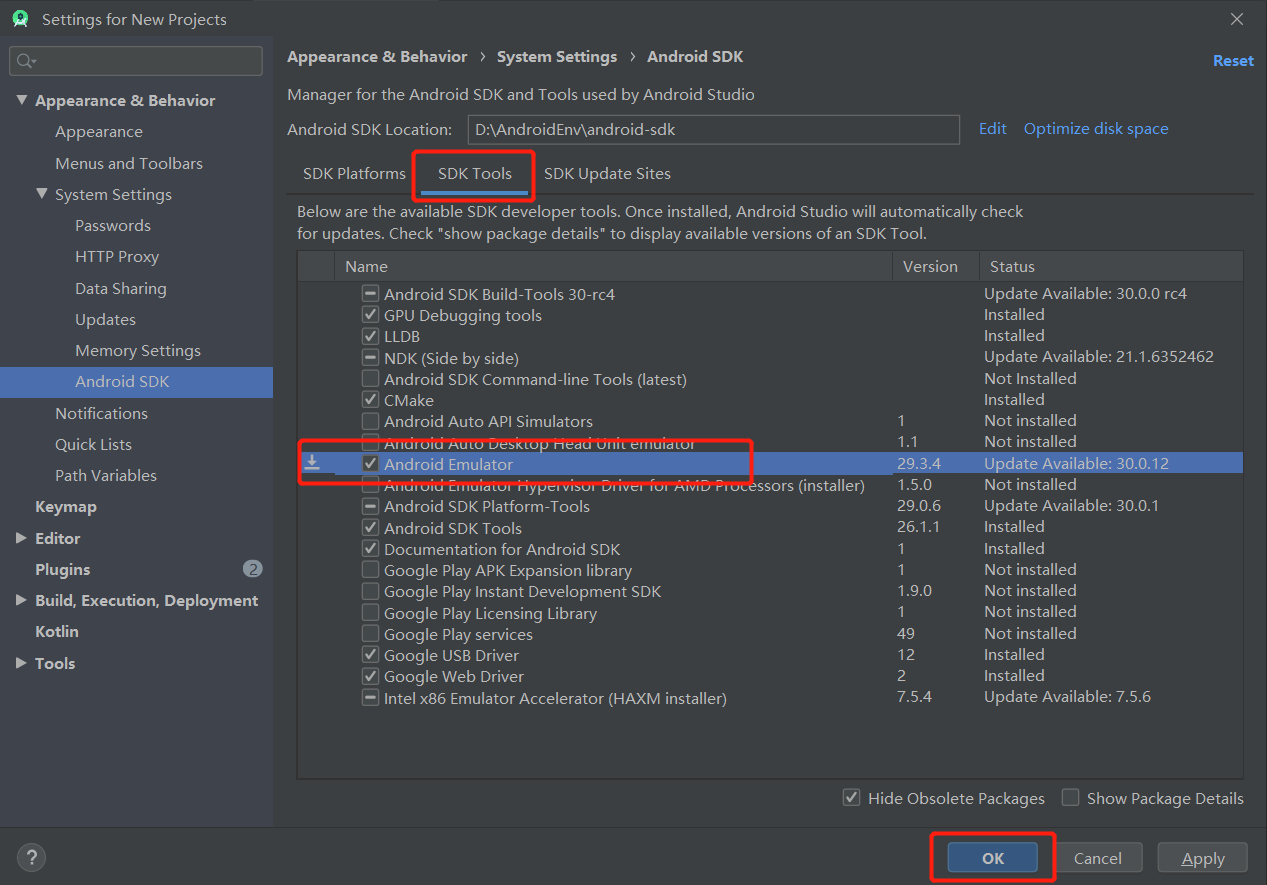The height and width of the screenshot is (885, 1267).
Task: Toggle Android SDK Platform-Tools checkbox
Action: point(370,506)
